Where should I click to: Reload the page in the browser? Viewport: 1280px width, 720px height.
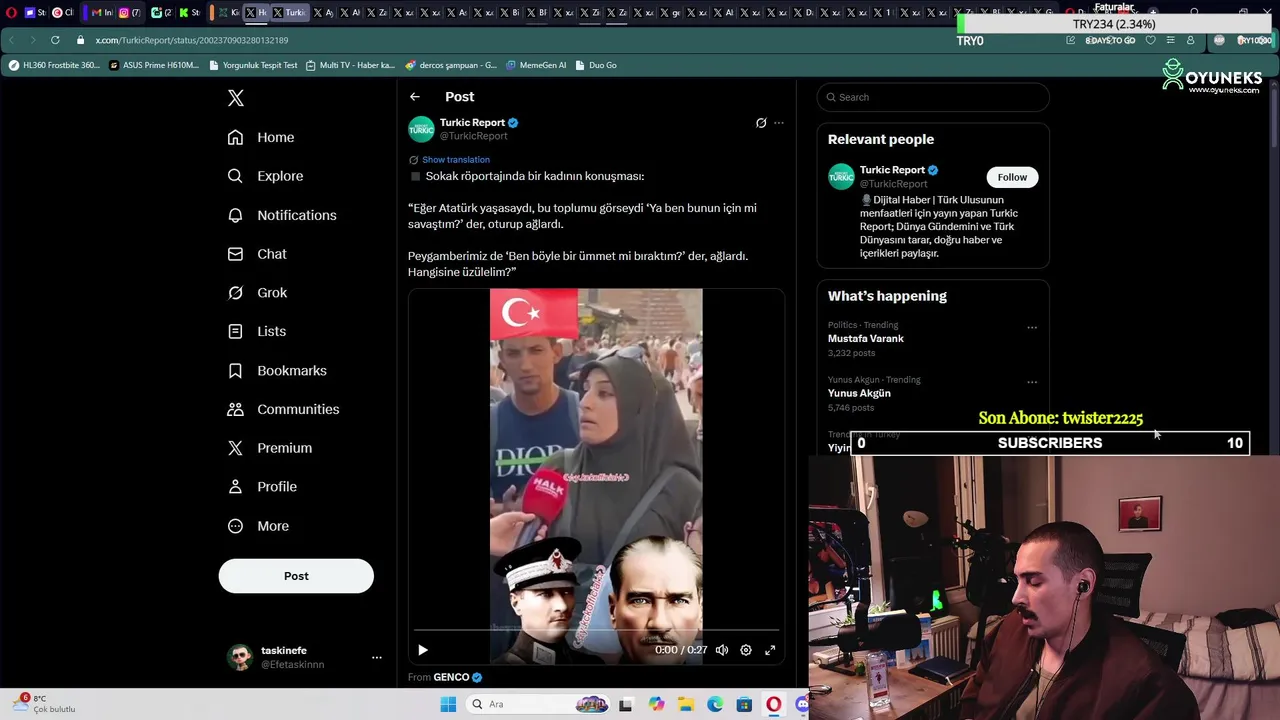point(54,40)
